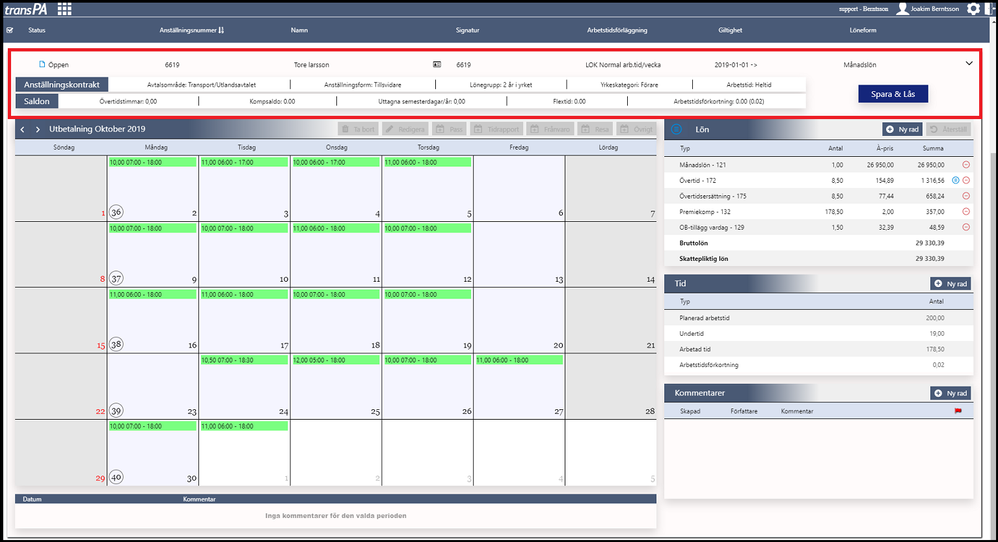
Task: Open the Saldon tab
Action: 37,101
